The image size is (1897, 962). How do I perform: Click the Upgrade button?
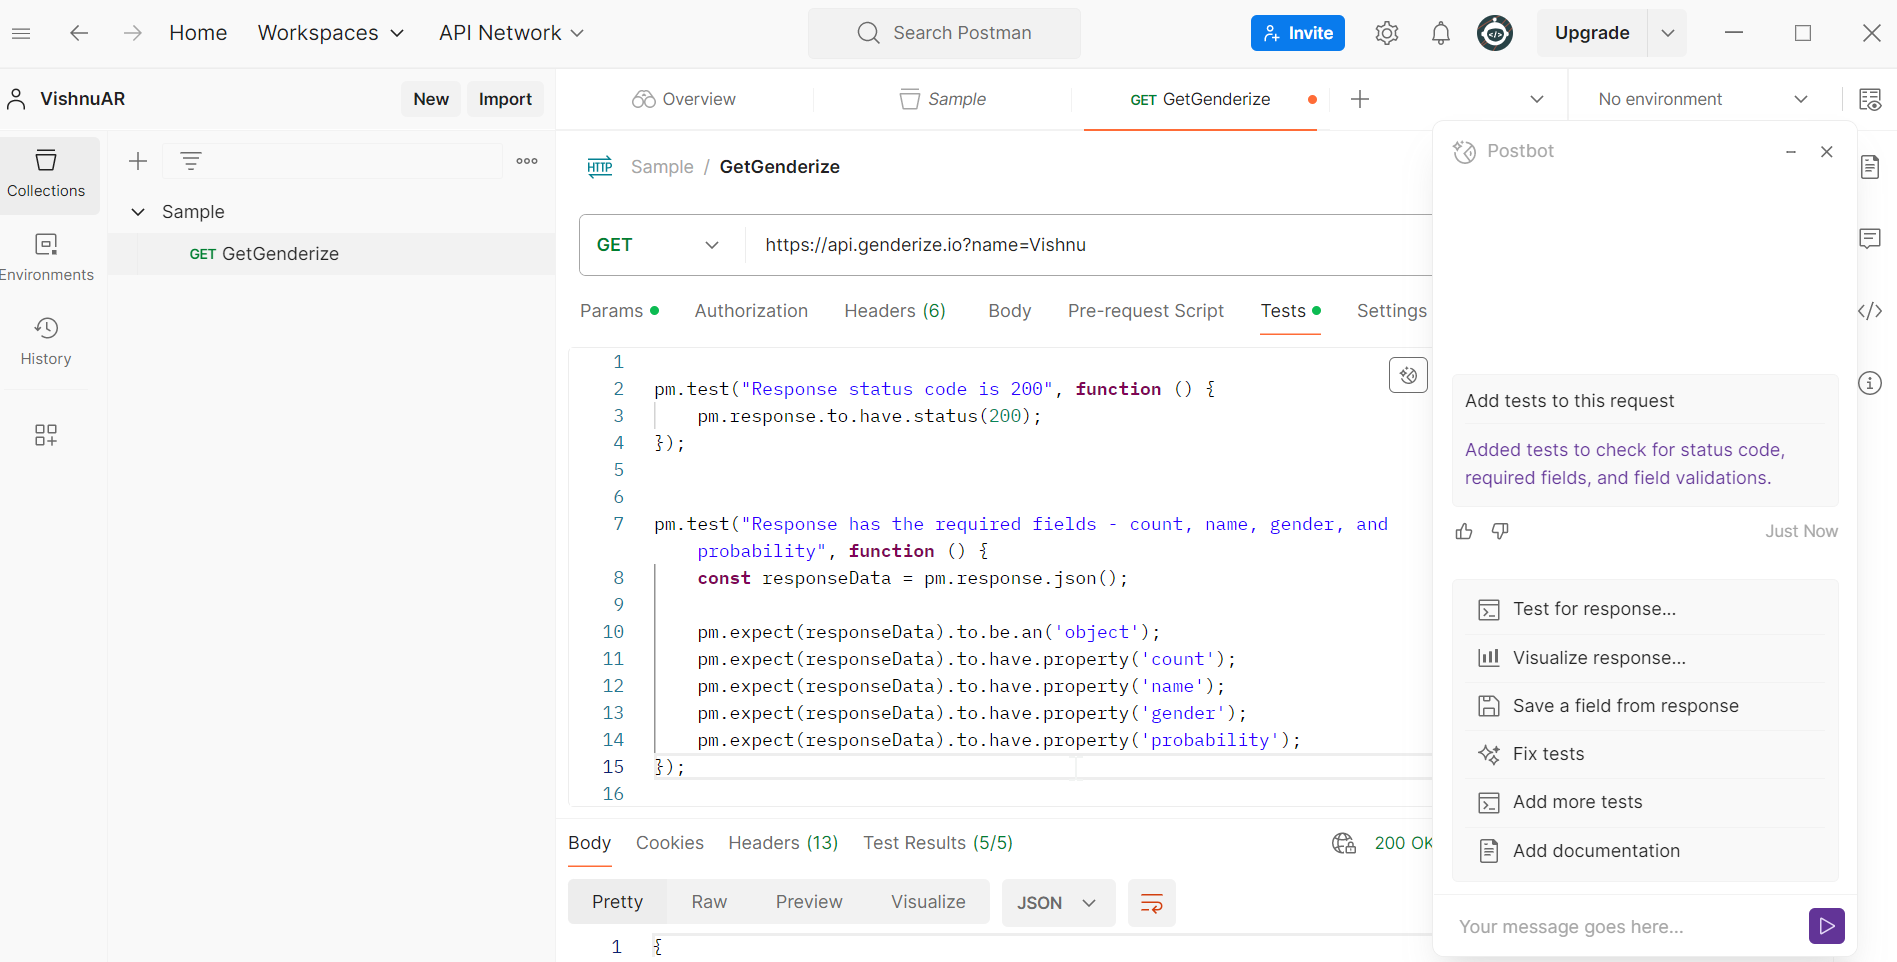[1592, 33]
